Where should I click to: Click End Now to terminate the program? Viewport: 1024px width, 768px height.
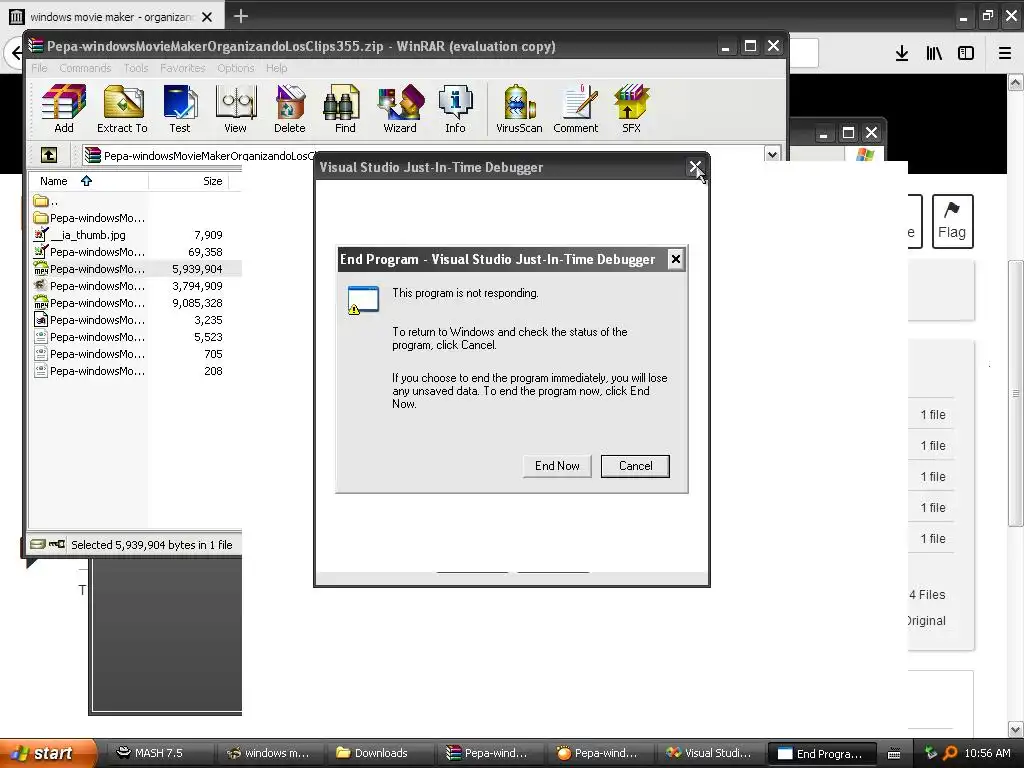coord(557,466)
